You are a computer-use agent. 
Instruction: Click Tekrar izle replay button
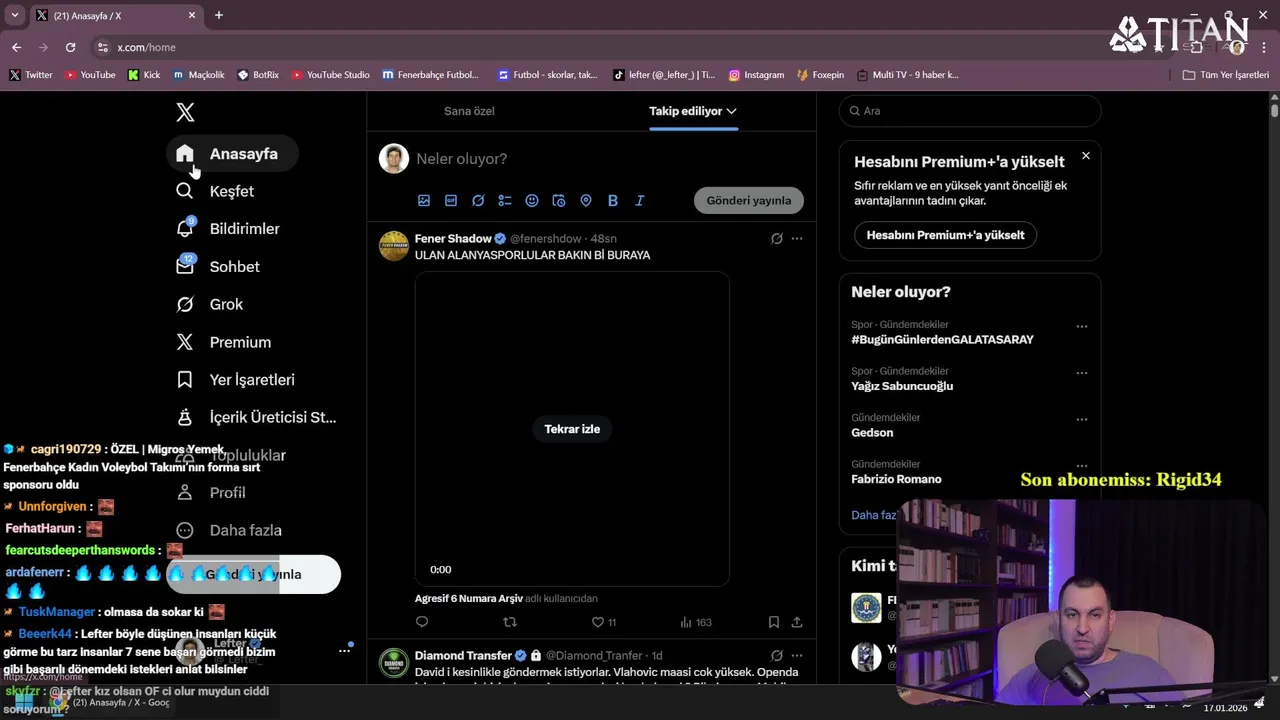click(572, 429)
